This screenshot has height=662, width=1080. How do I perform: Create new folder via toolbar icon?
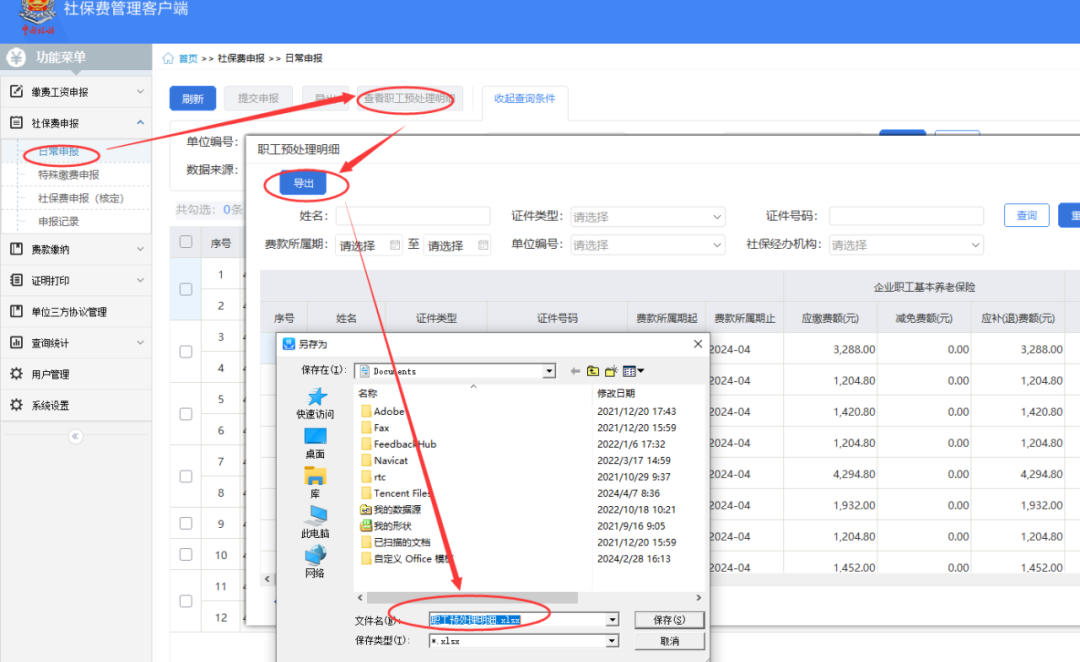[x=611, y=371]
